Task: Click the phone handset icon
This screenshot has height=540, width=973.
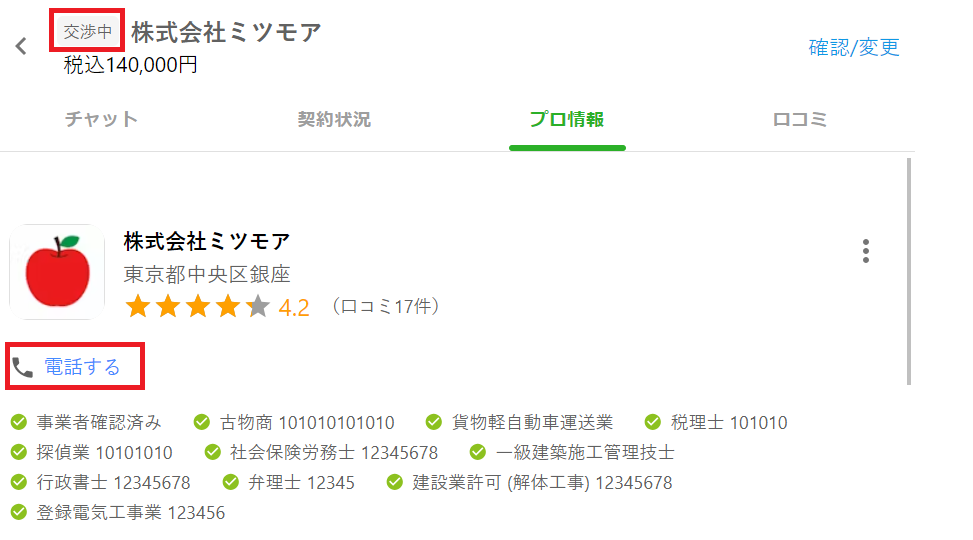Action: pyautogui.click(x=23, y=367)
